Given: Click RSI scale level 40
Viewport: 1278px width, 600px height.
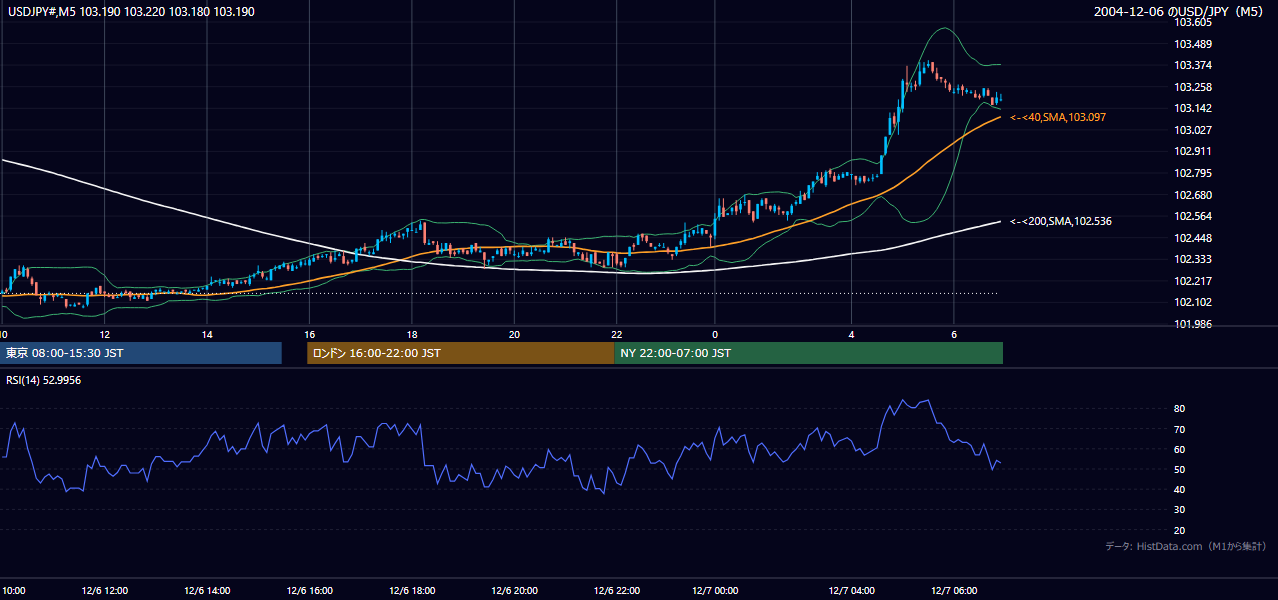Looking at the screenshot, I should click(x=1180, y=490).
